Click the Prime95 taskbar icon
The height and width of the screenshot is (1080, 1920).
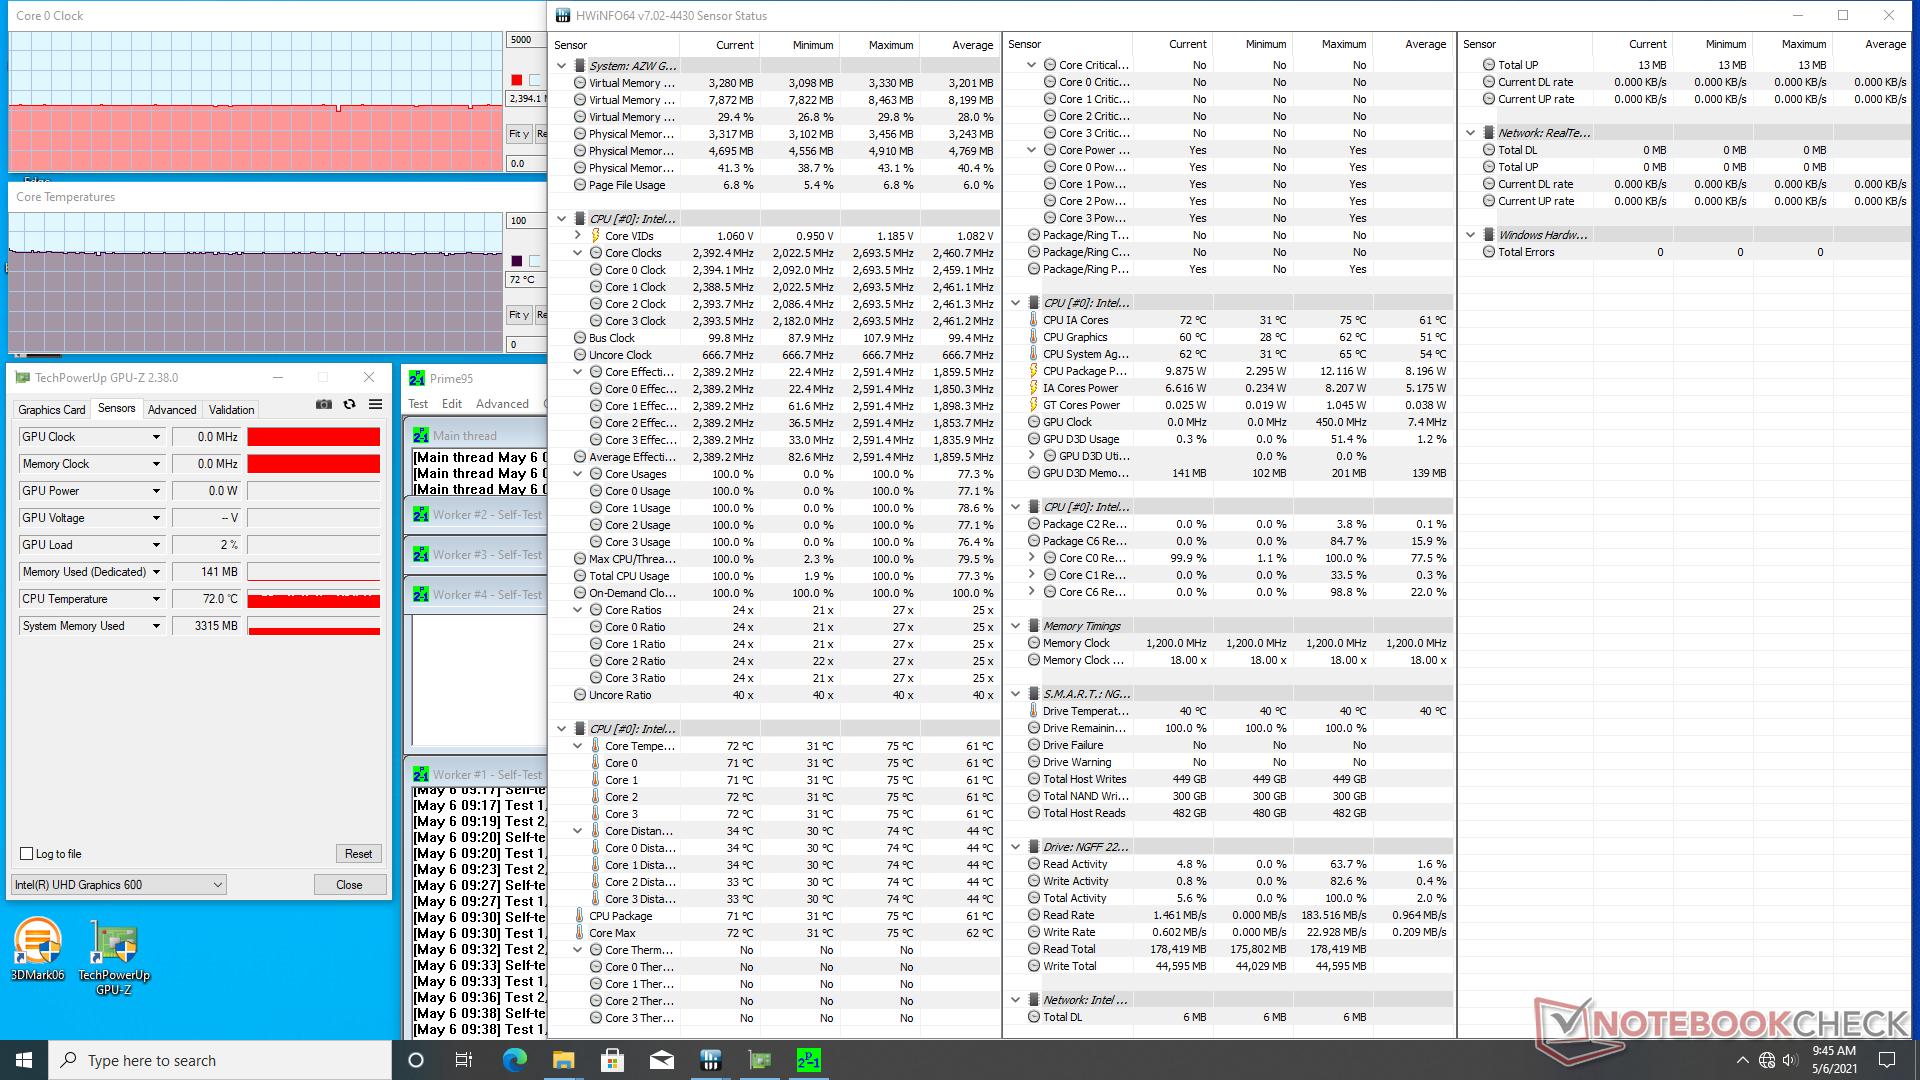(x=808, y=1060)
